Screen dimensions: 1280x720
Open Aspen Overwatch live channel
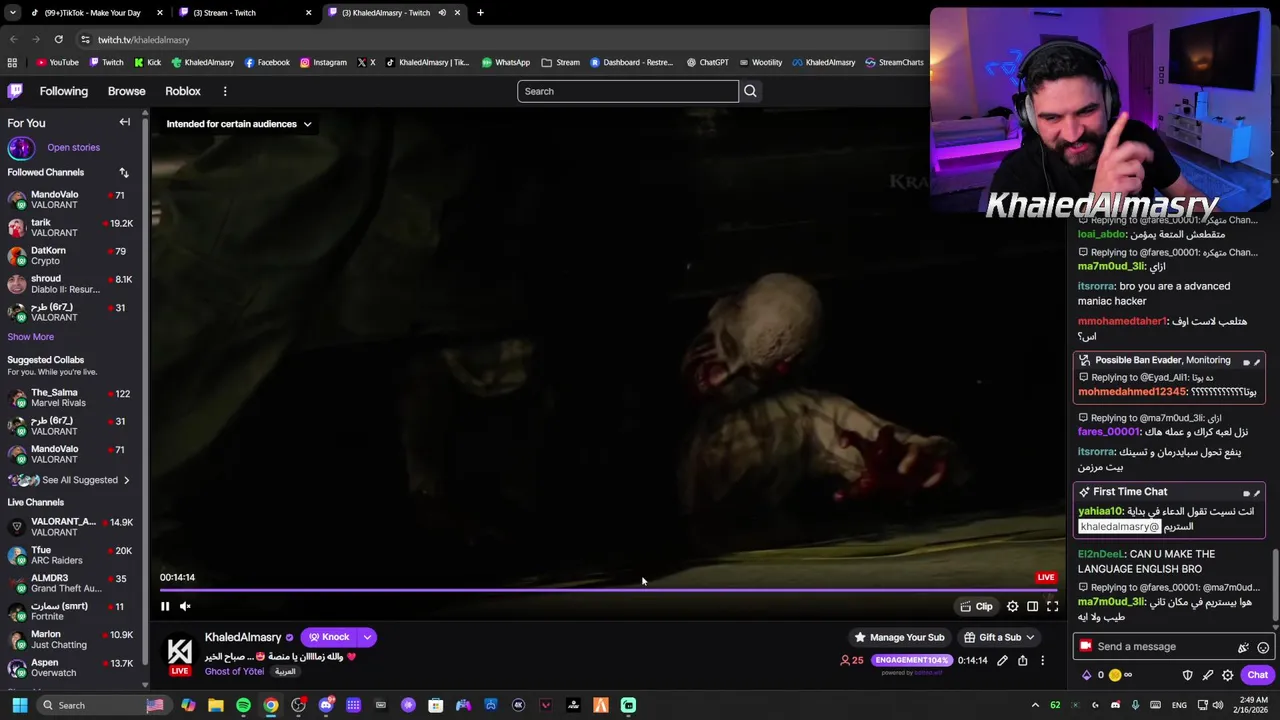(72, 668)
